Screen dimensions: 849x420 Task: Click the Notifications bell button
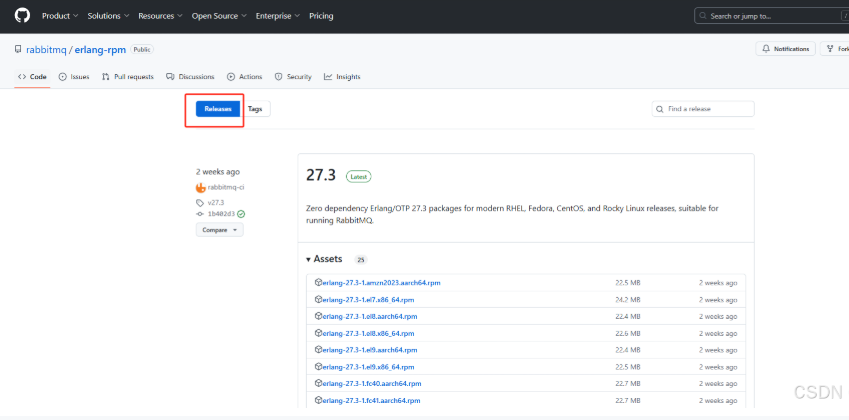coord(785,49)
